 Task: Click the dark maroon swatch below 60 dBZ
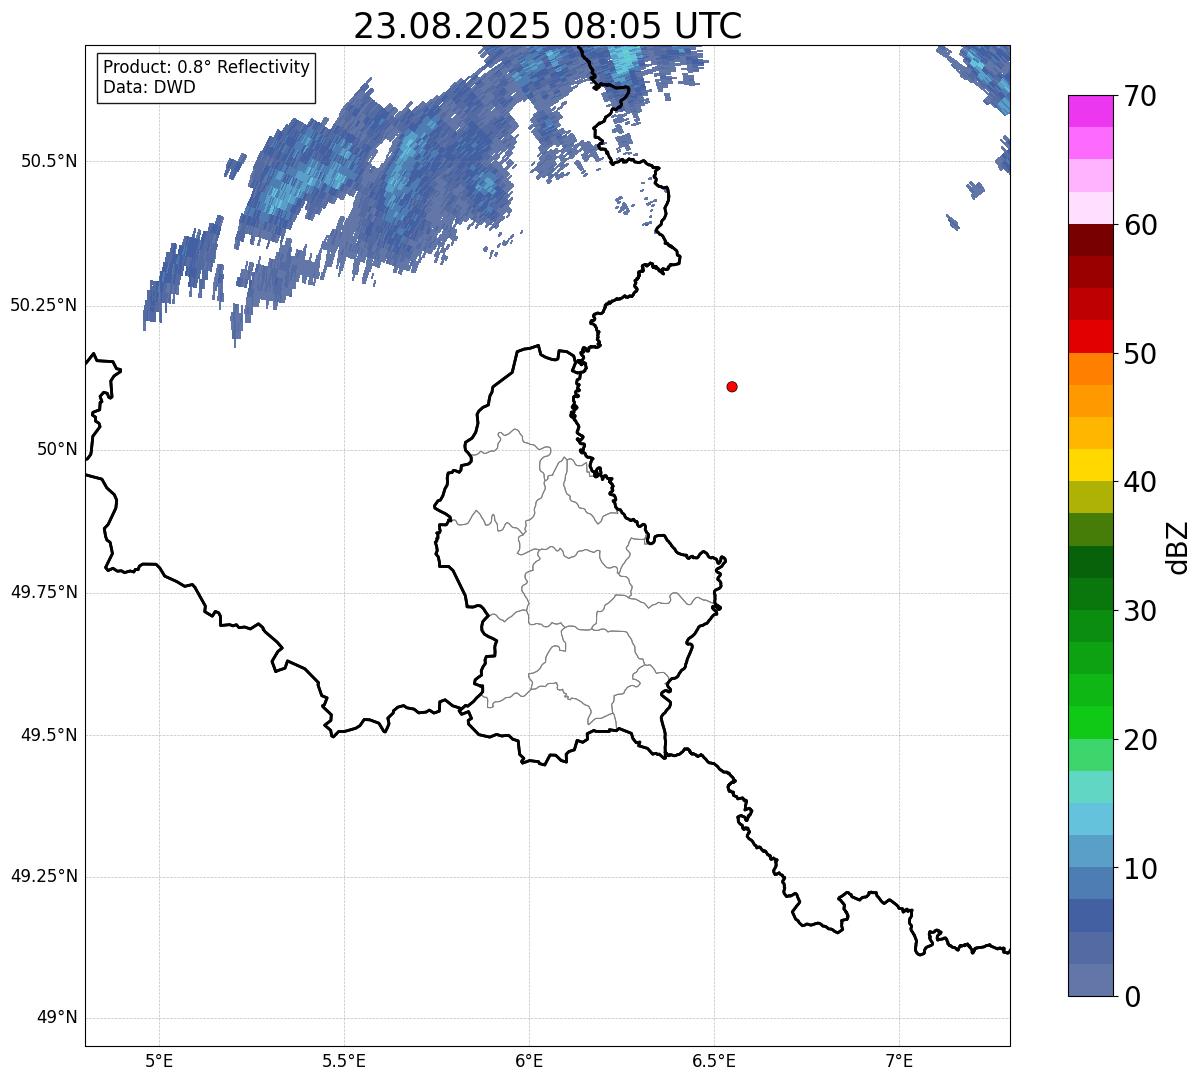coord(1090,240)
